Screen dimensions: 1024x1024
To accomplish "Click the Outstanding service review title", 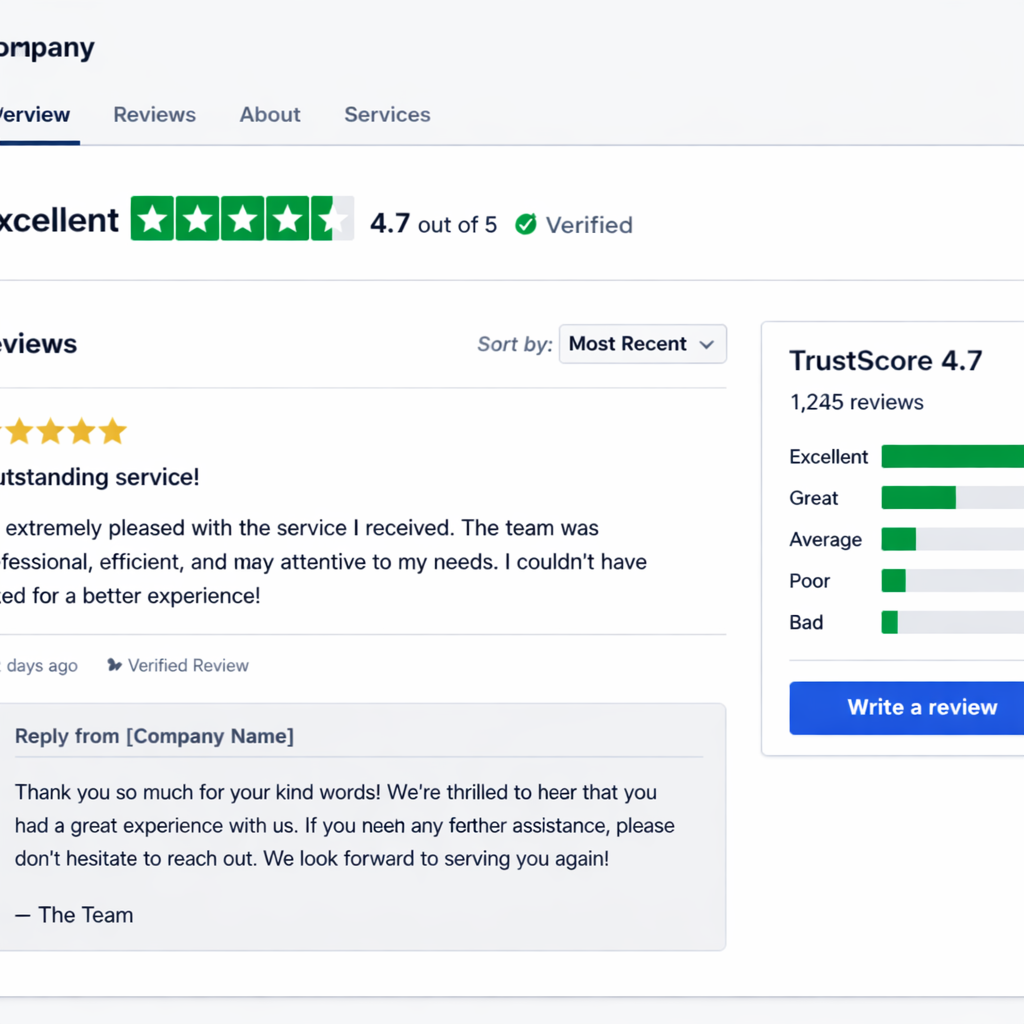I will pos(100,477).
